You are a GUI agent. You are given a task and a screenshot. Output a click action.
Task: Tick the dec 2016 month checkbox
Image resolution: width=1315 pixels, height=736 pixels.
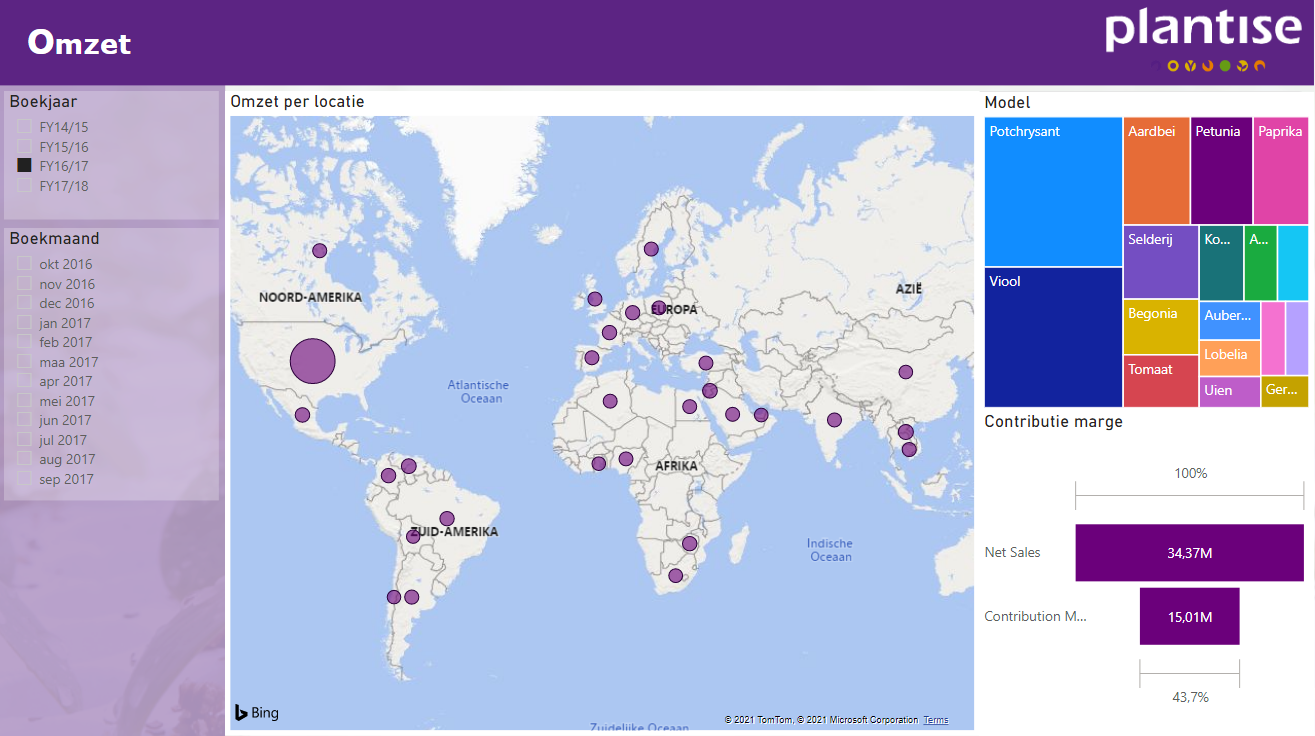[24, 303]
